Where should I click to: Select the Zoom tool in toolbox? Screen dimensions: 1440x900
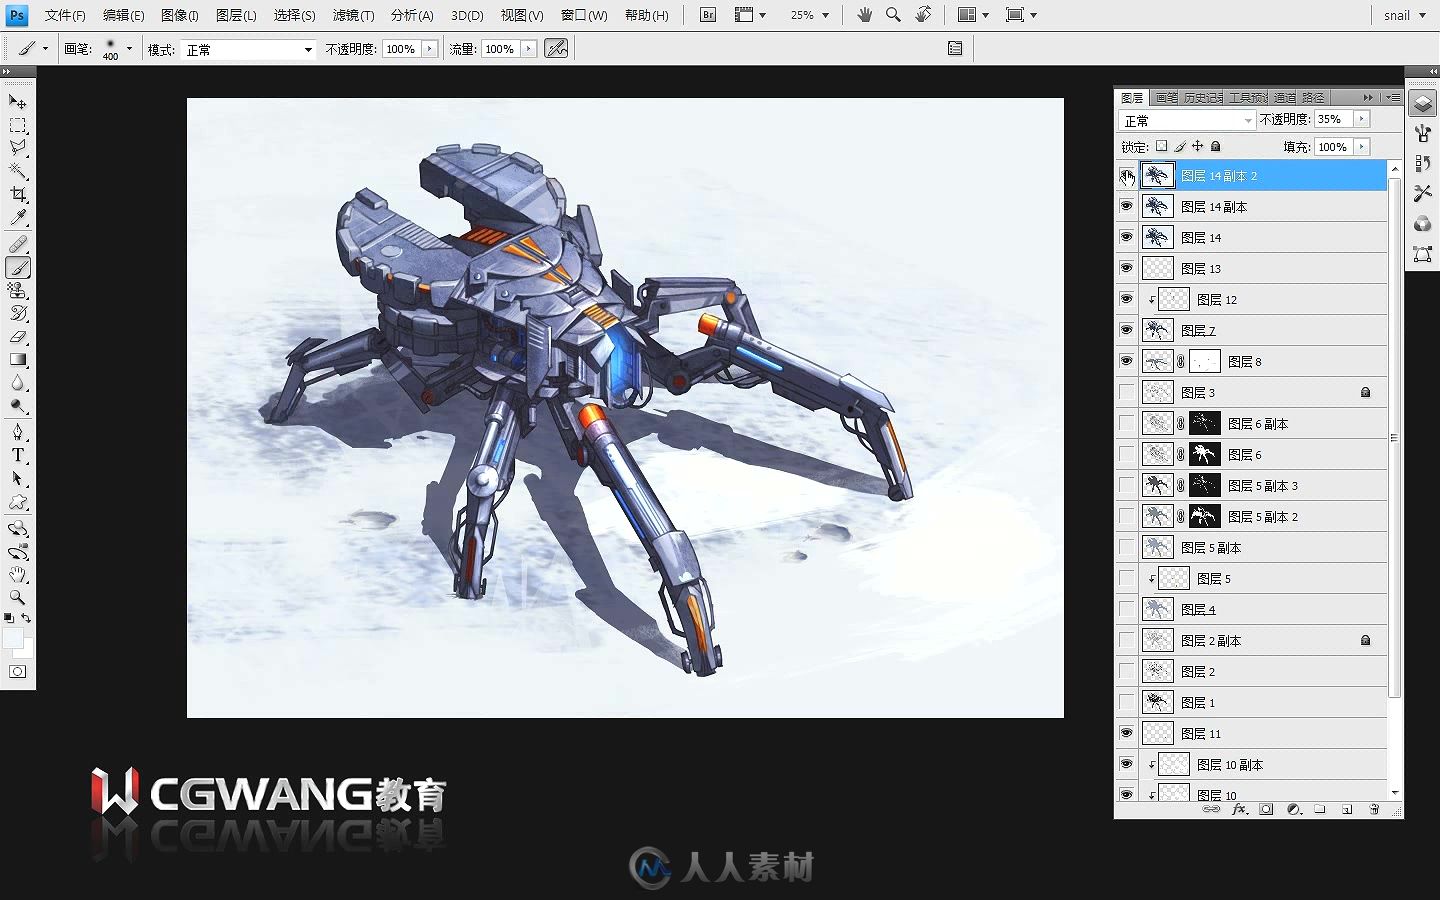click(18, 597)
